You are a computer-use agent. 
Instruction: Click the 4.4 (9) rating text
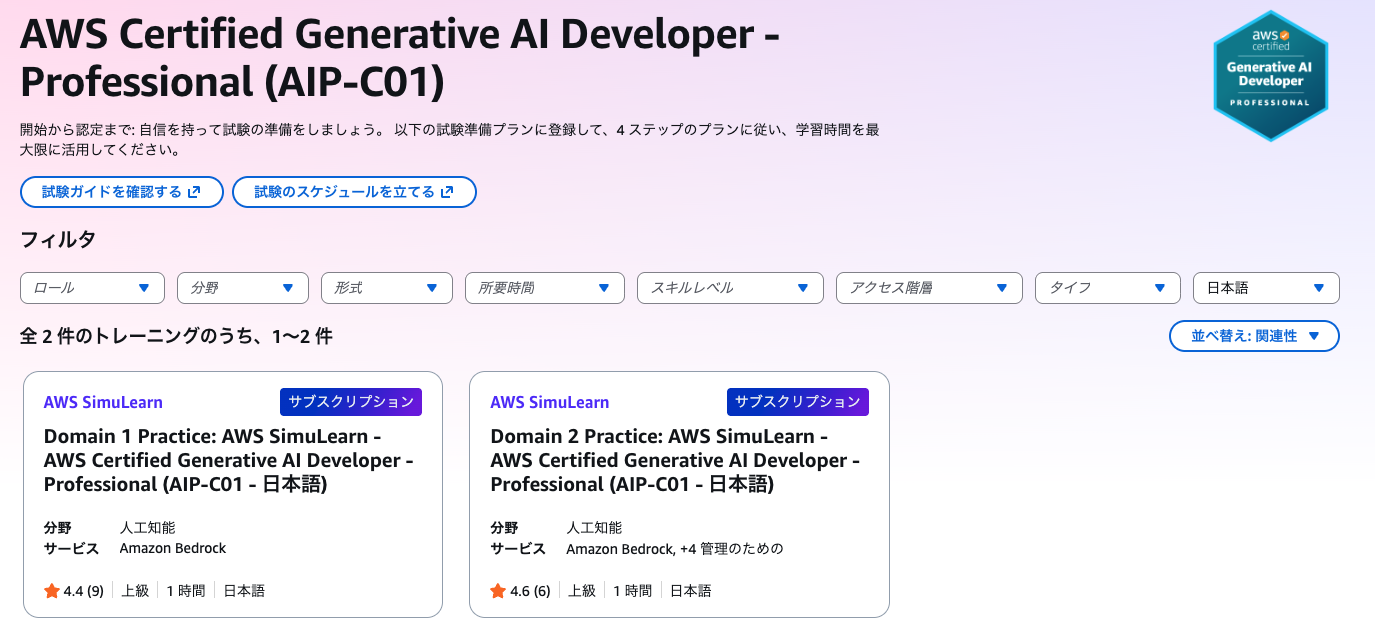click(x=84, y=591)
